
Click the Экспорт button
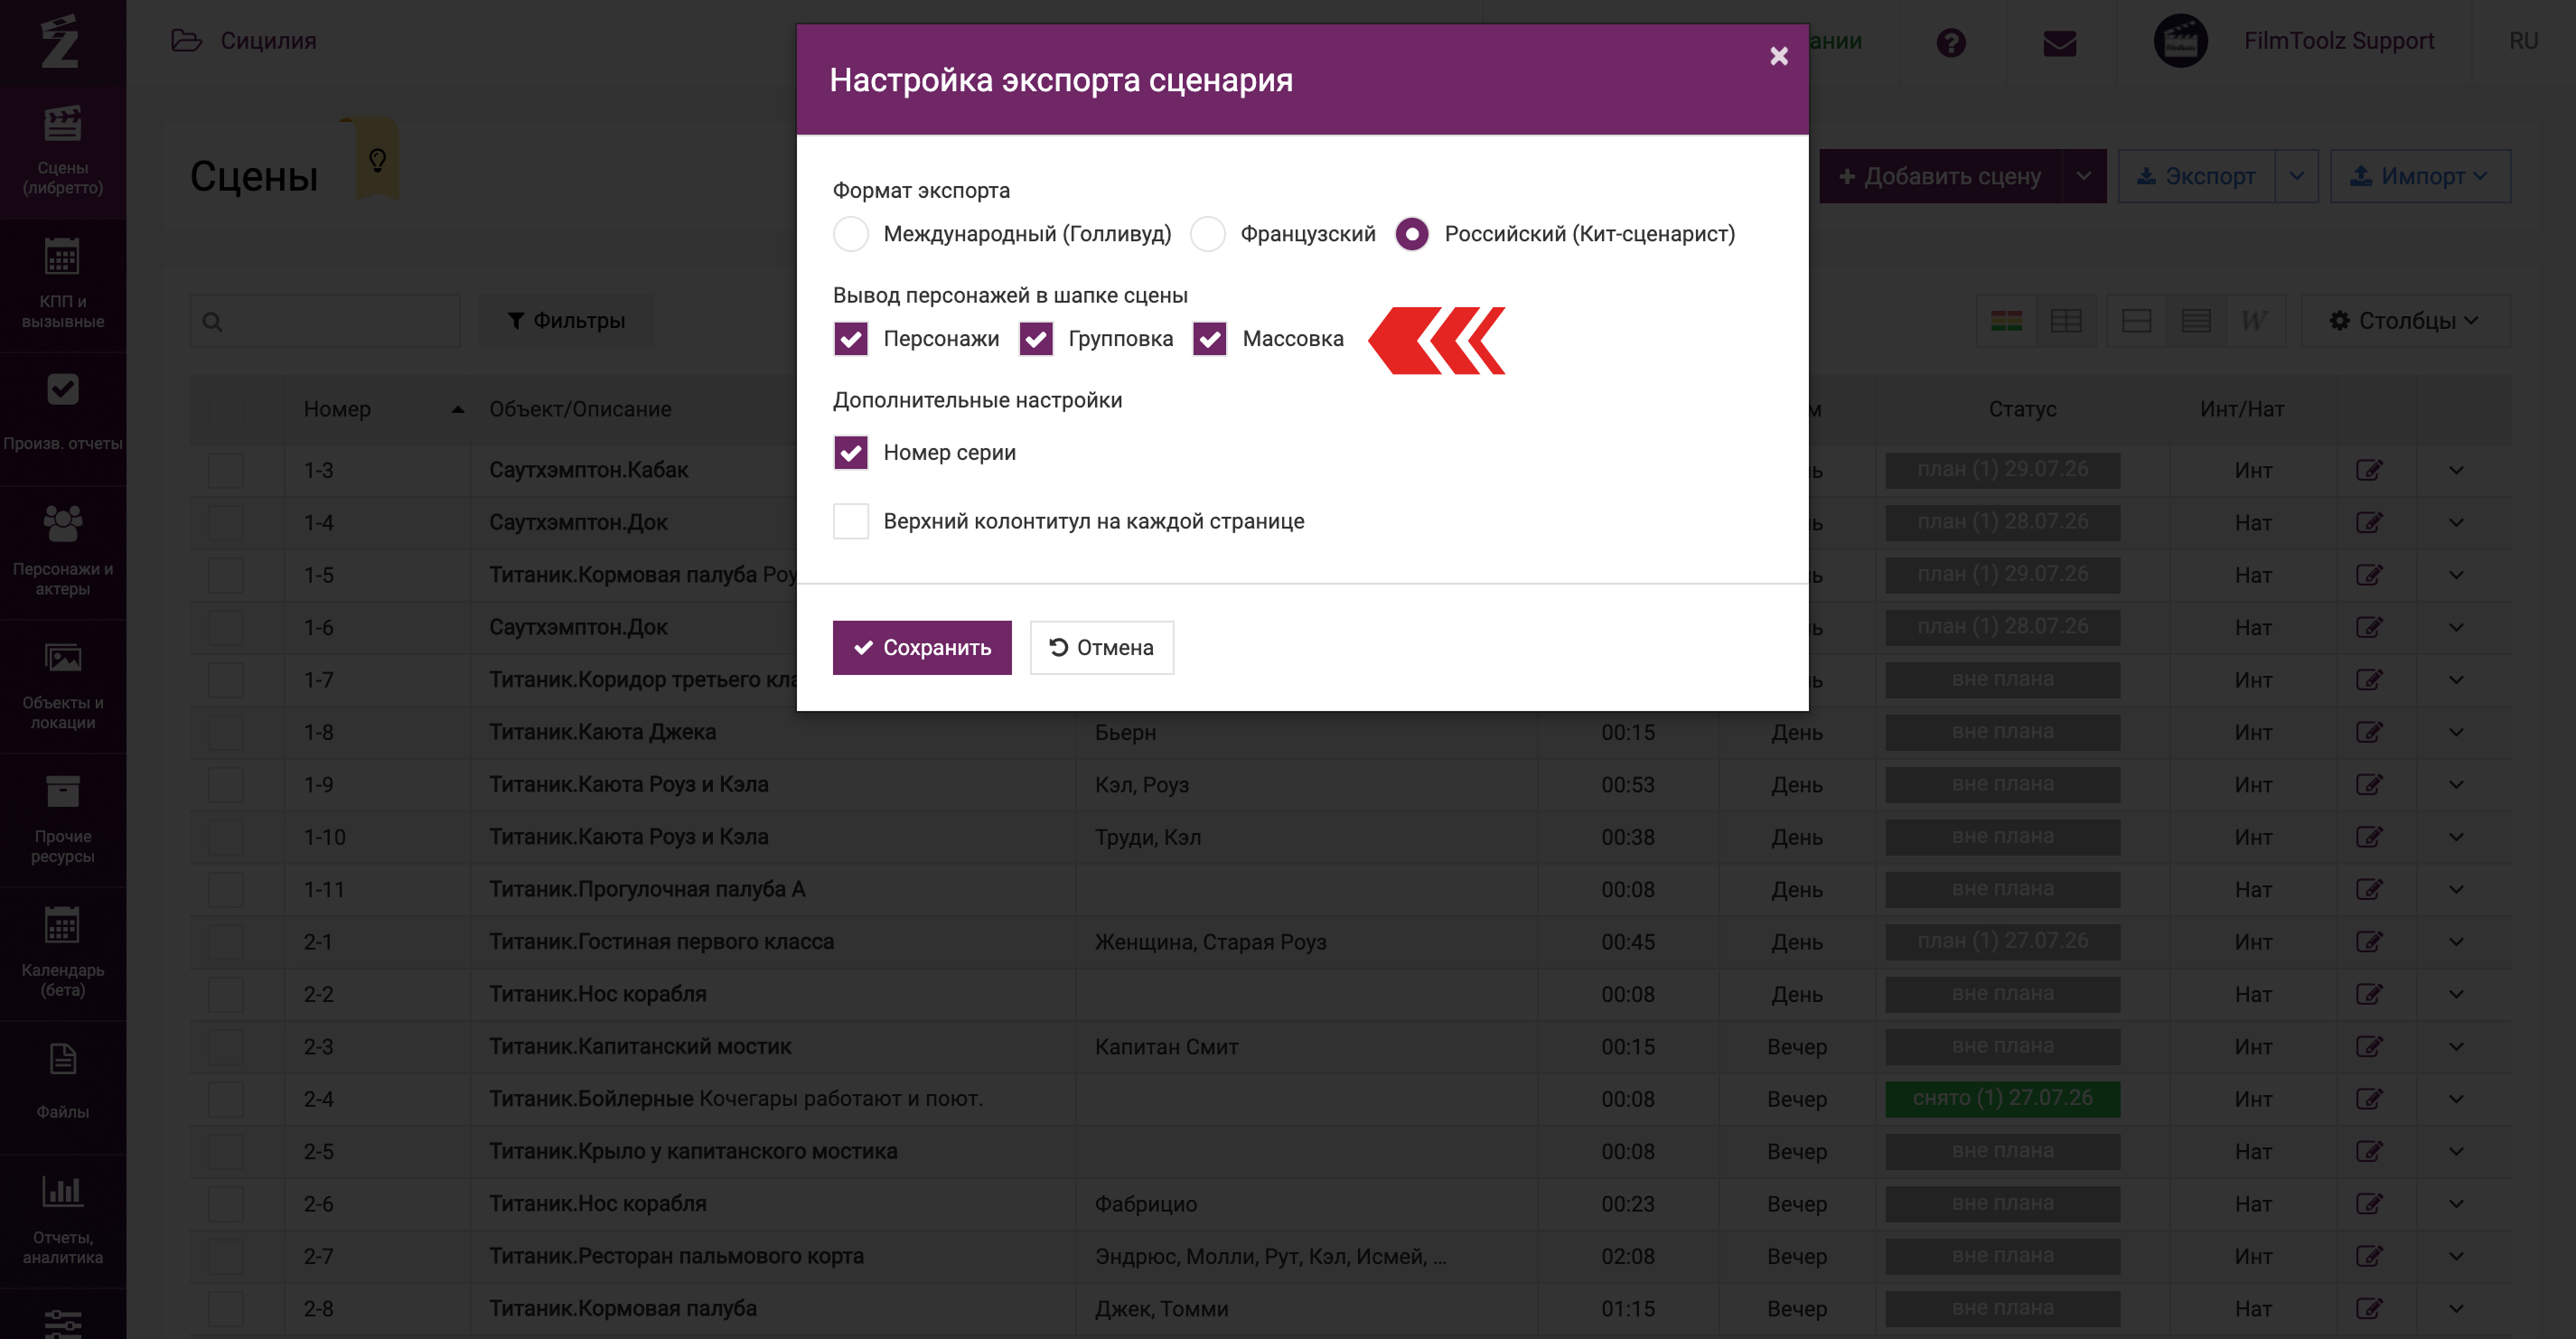2197,176
